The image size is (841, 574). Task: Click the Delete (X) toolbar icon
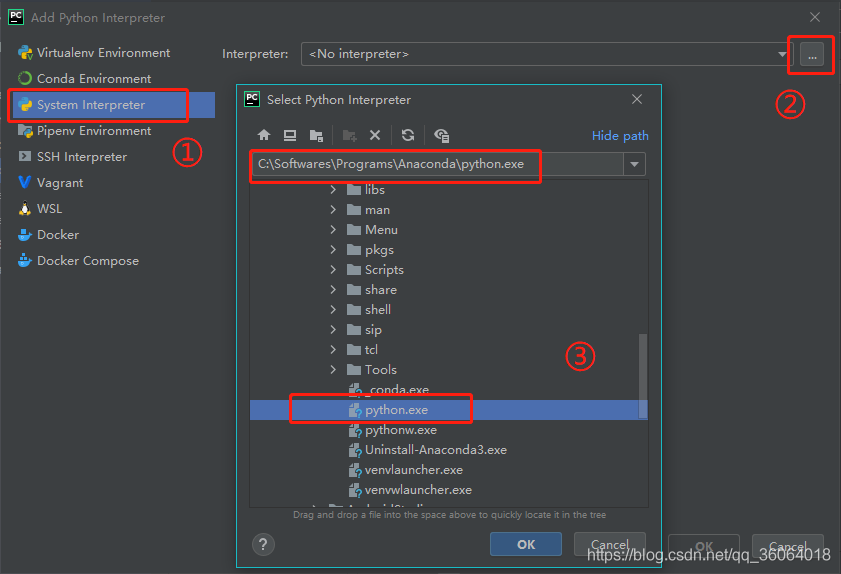(x=375, y=135)
